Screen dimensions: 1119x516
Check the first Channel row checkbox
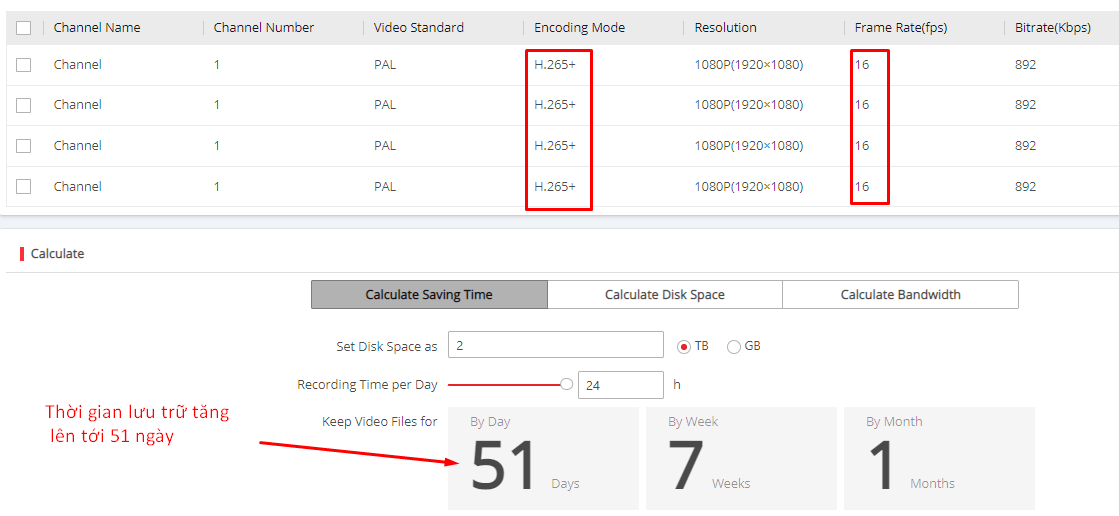point(24,65)
